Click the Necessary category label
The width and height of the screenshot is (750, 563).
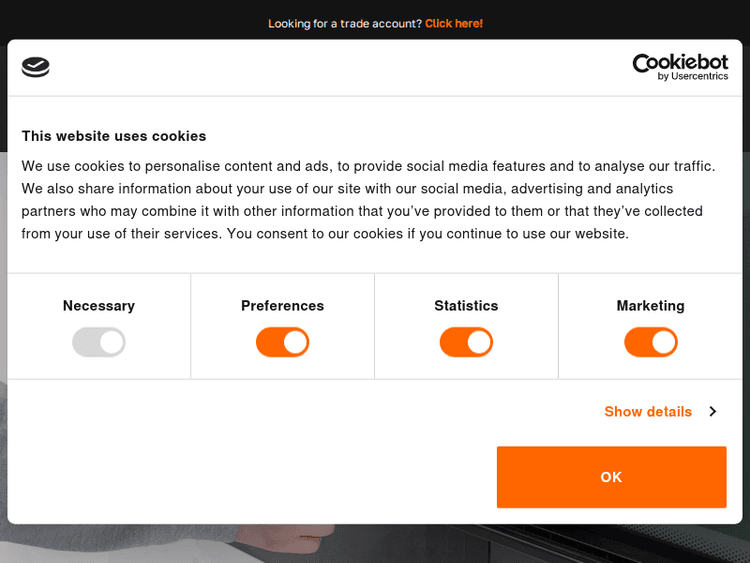pyautogui.click(x=99, y=306)
